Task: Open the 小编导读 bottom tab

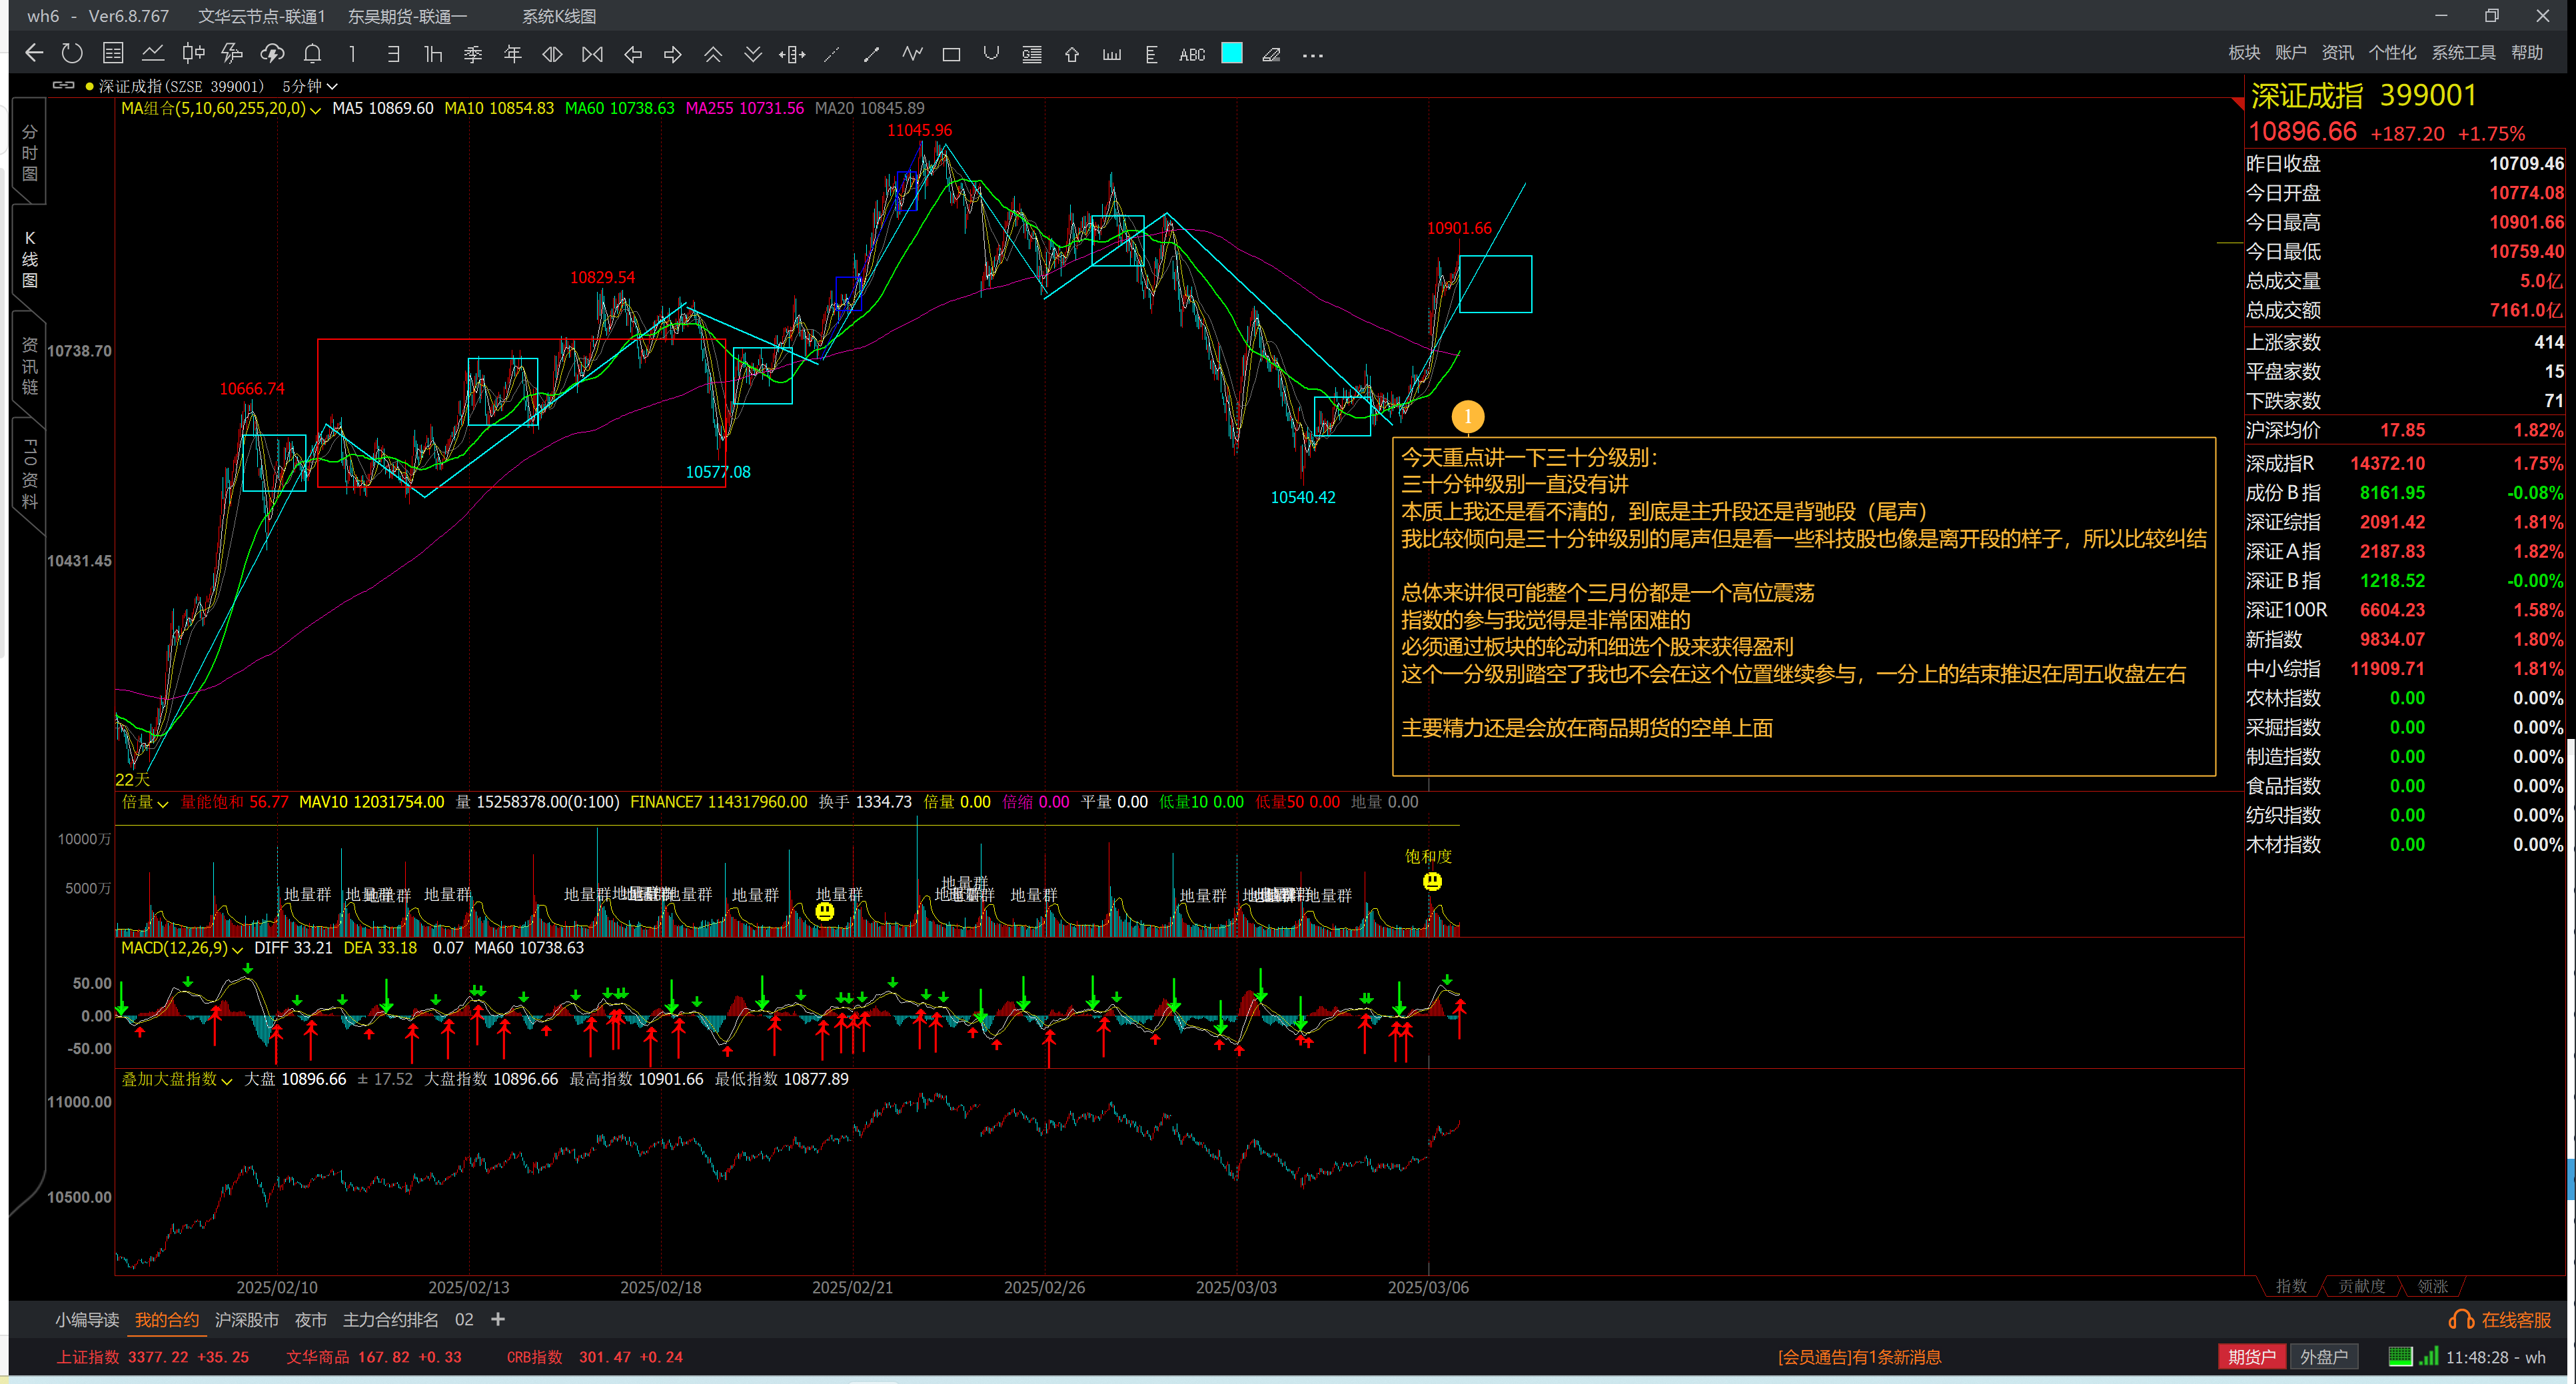Action: click(x=87, y=1320)
